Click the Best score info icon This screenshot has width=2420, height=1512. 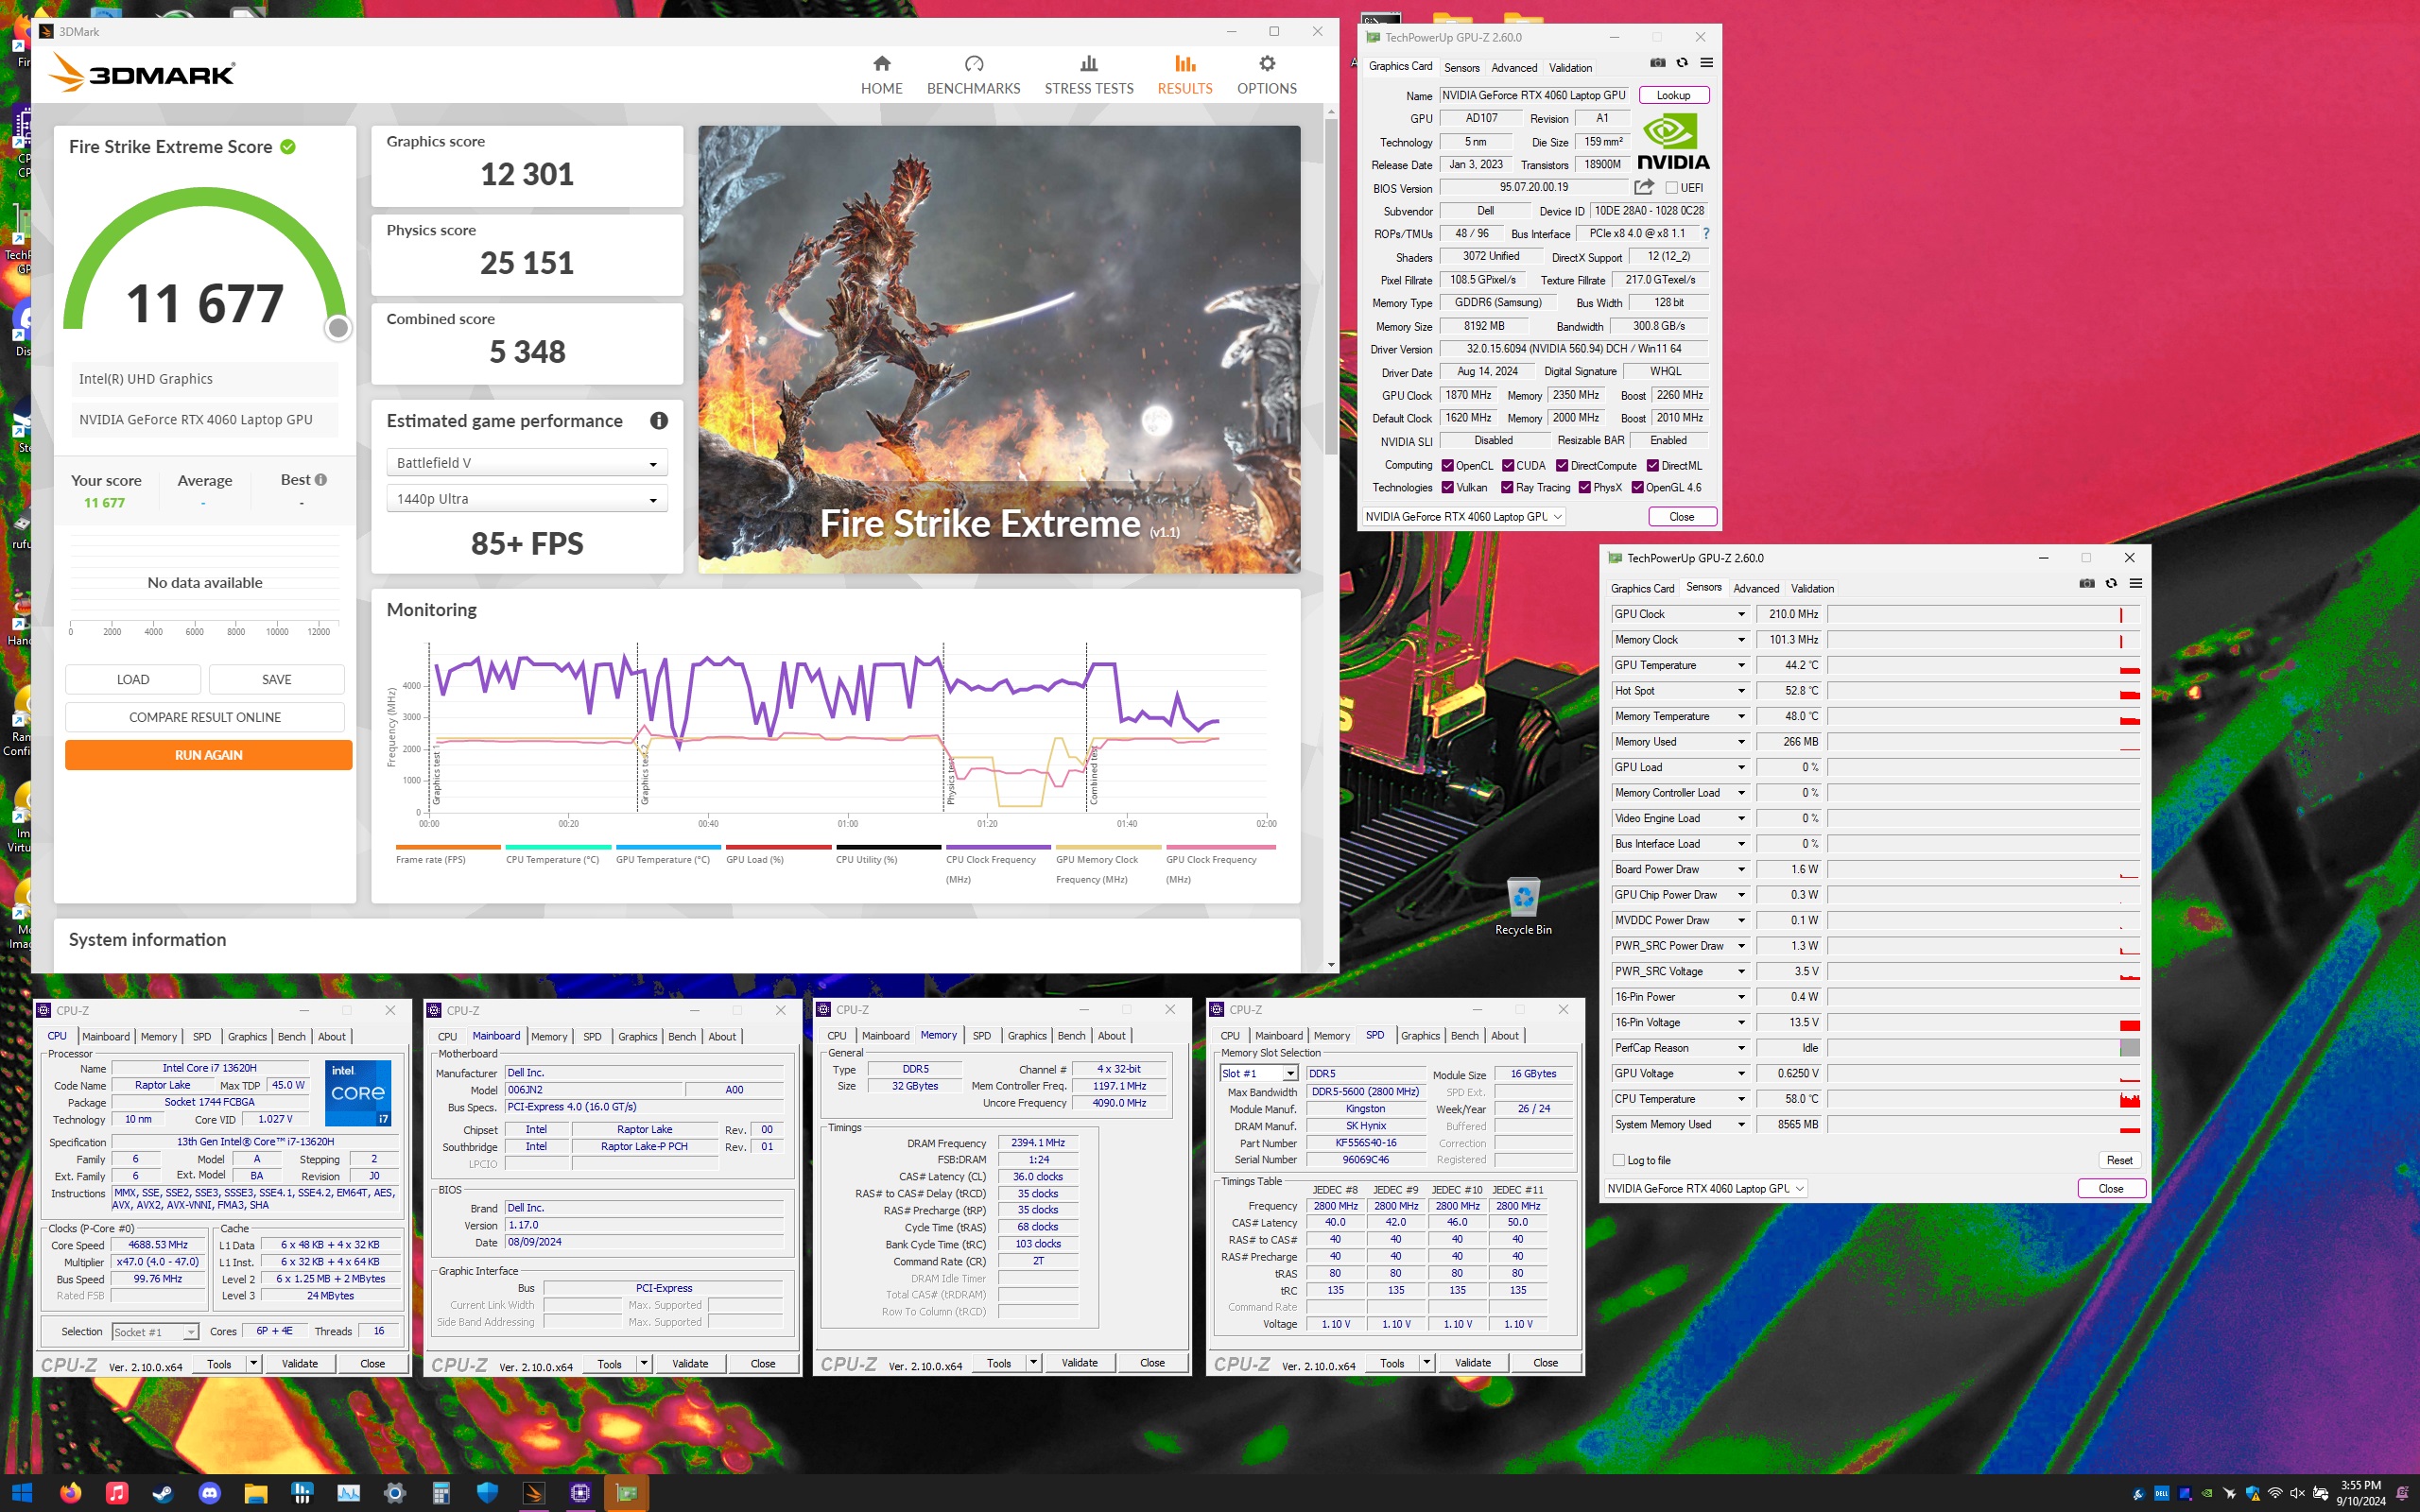(321, 480)
